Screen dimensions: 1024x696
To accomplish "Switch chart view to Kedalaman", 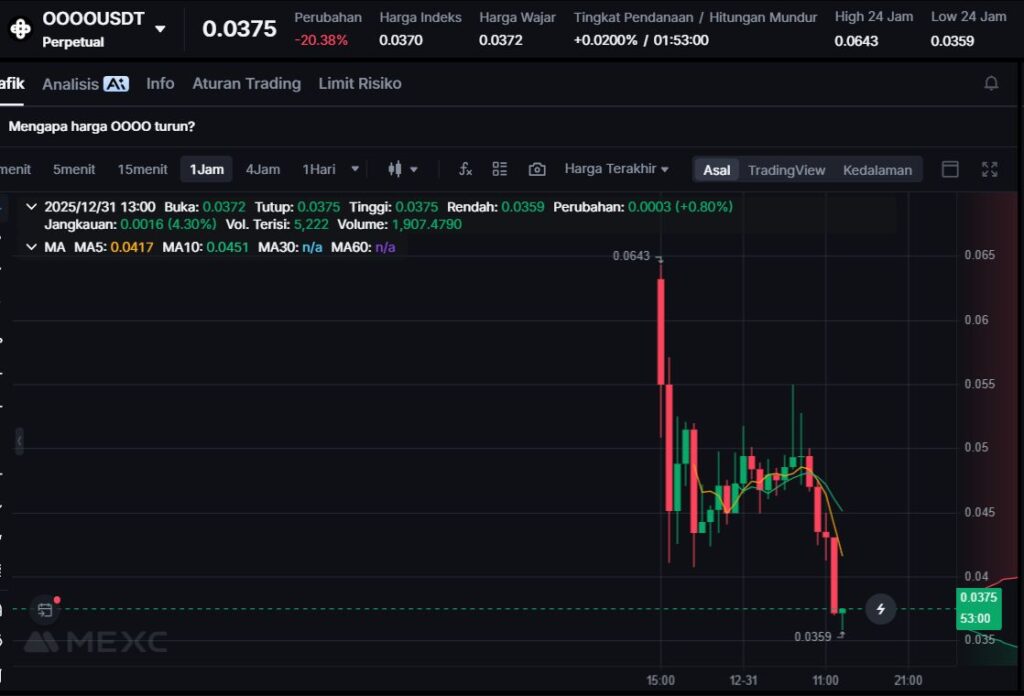I will tap(877, 170).
